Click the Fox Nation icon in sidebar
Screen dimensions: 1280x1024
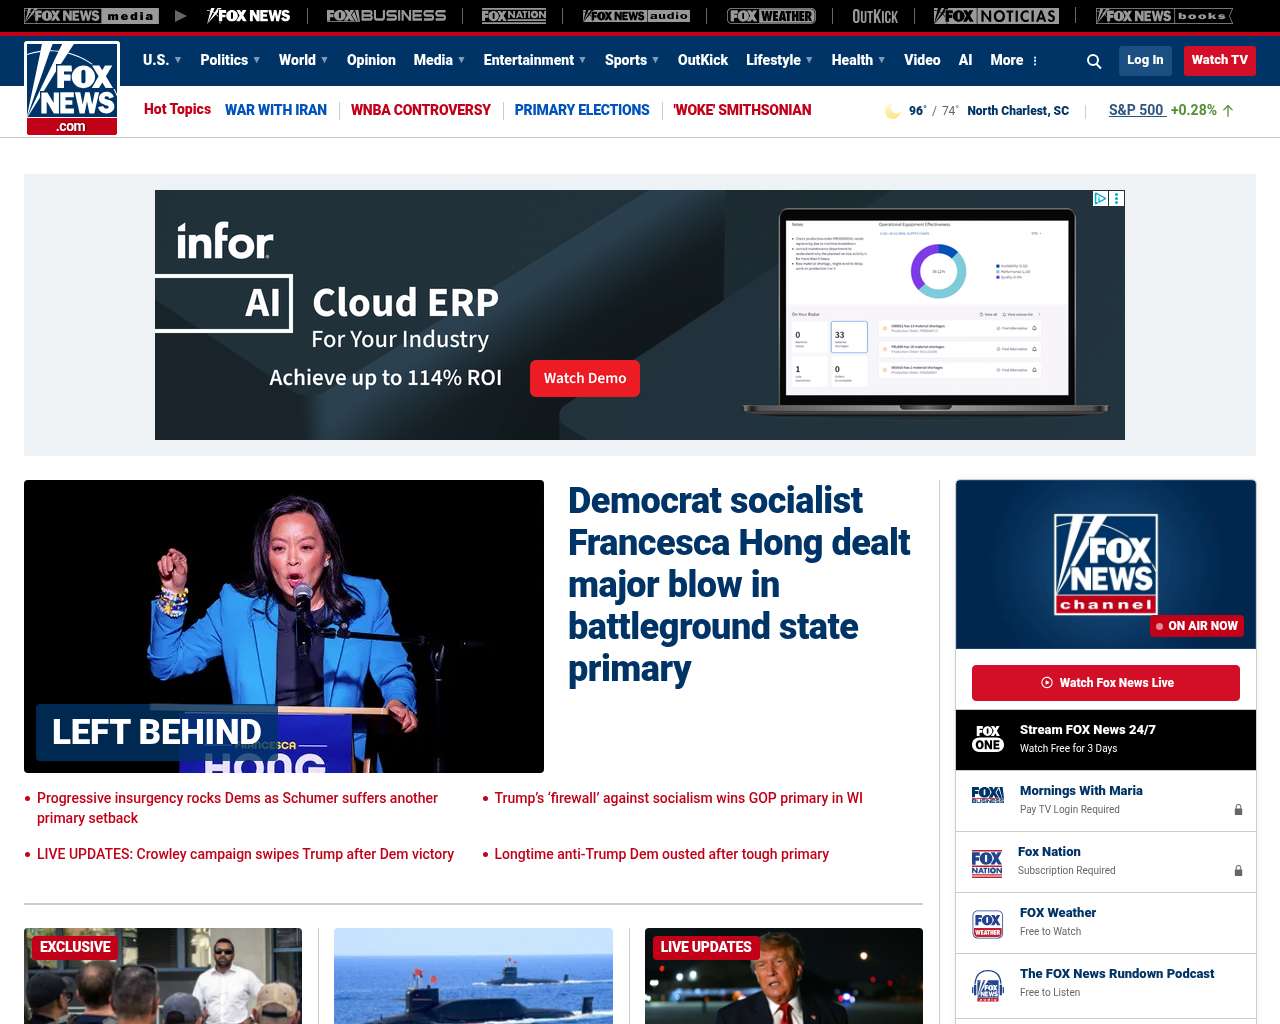pos(987,863)
